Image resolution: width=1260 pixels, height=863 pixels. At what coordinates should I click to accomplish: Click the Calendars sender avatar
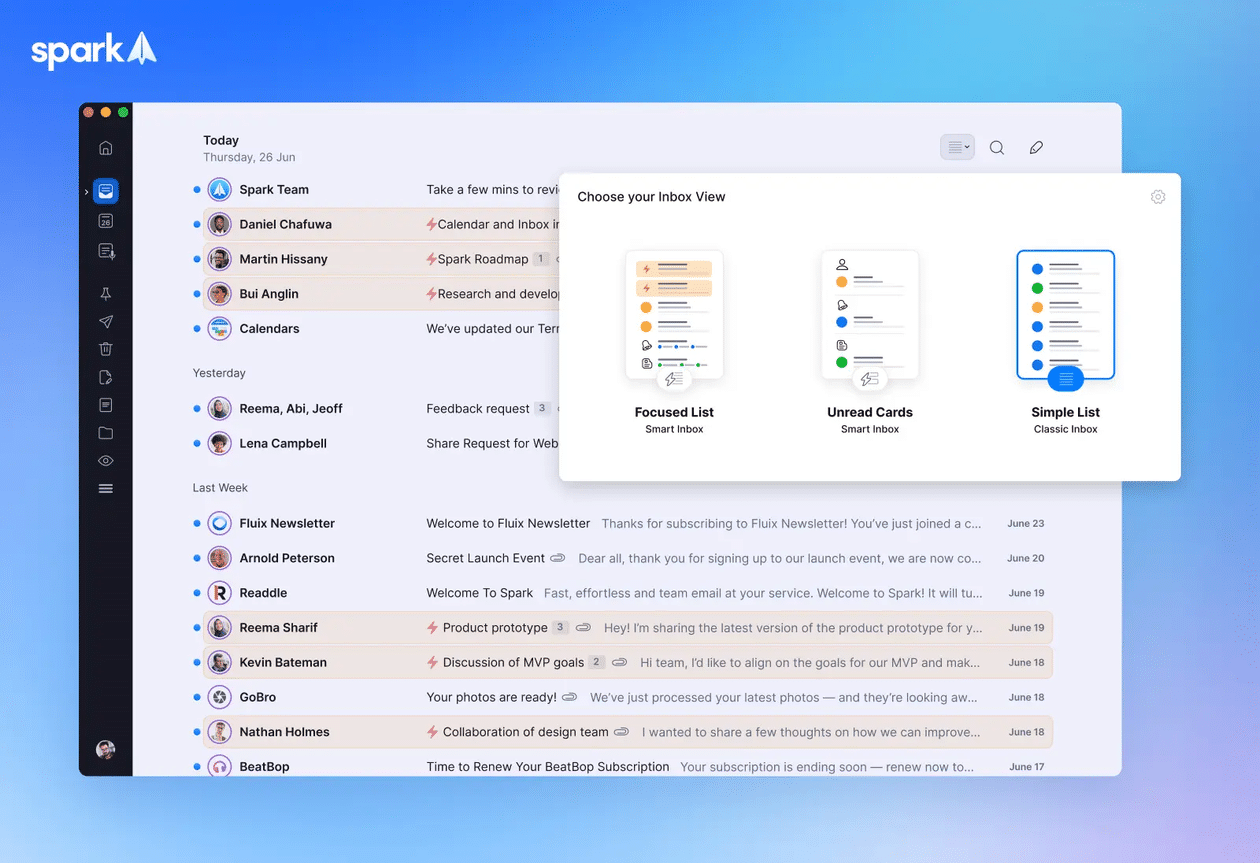(219, 328)
